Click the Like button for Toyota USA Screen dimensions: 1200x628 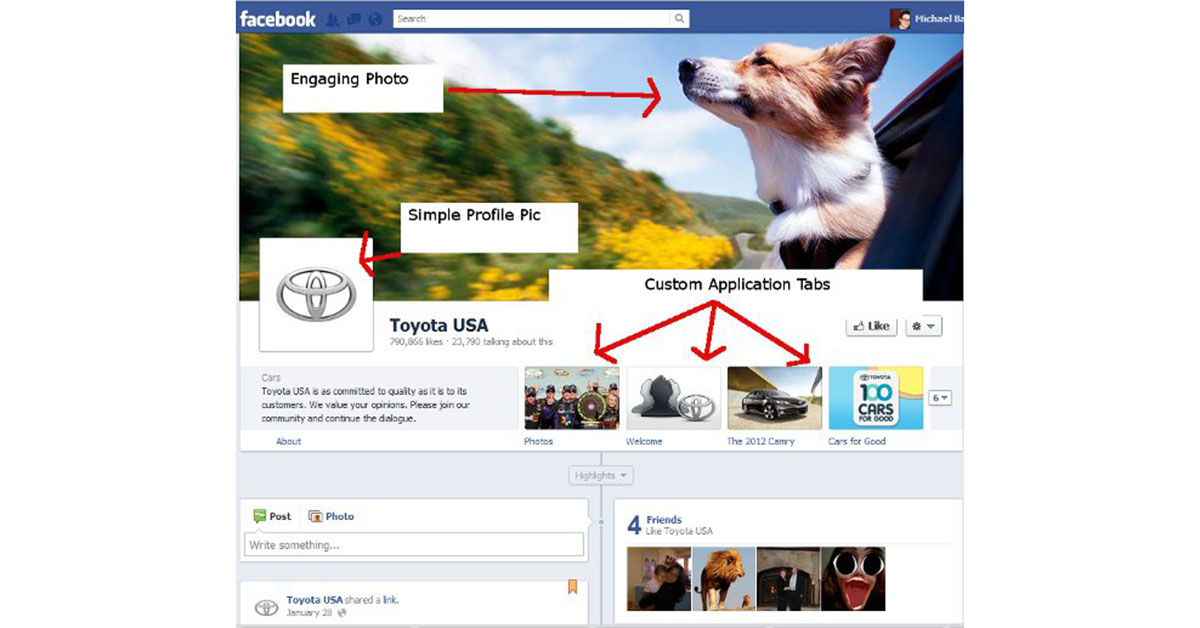869,325
